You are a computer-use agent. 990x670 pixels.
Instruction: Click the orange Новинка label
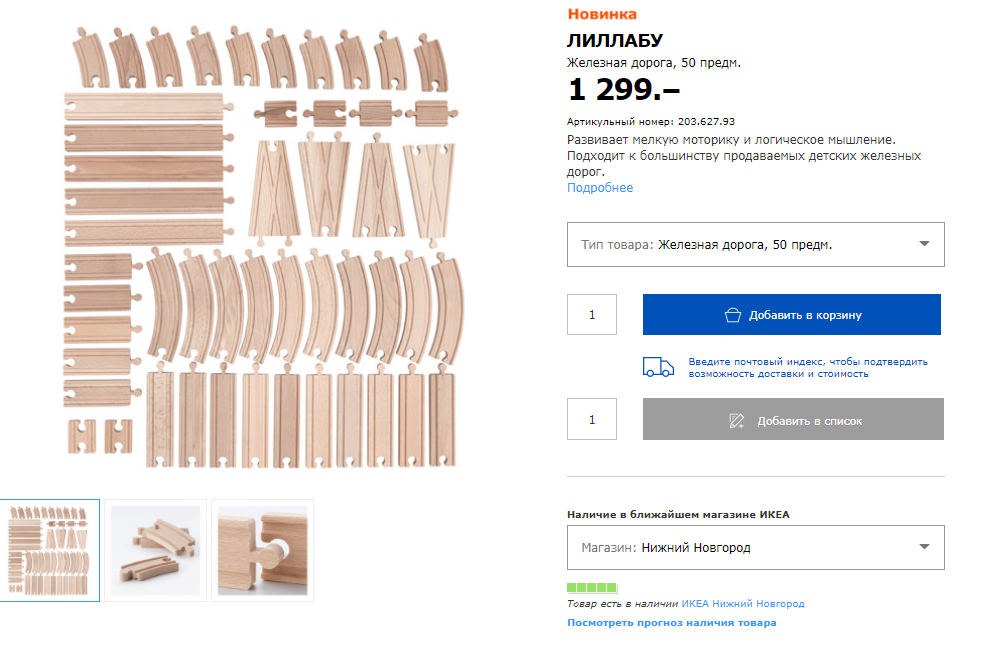click(x=602, y=14)
